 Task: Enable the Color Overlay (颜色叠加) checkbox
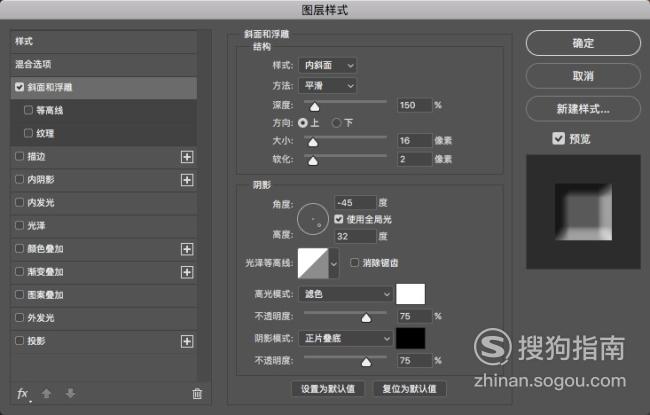(19, 248)
